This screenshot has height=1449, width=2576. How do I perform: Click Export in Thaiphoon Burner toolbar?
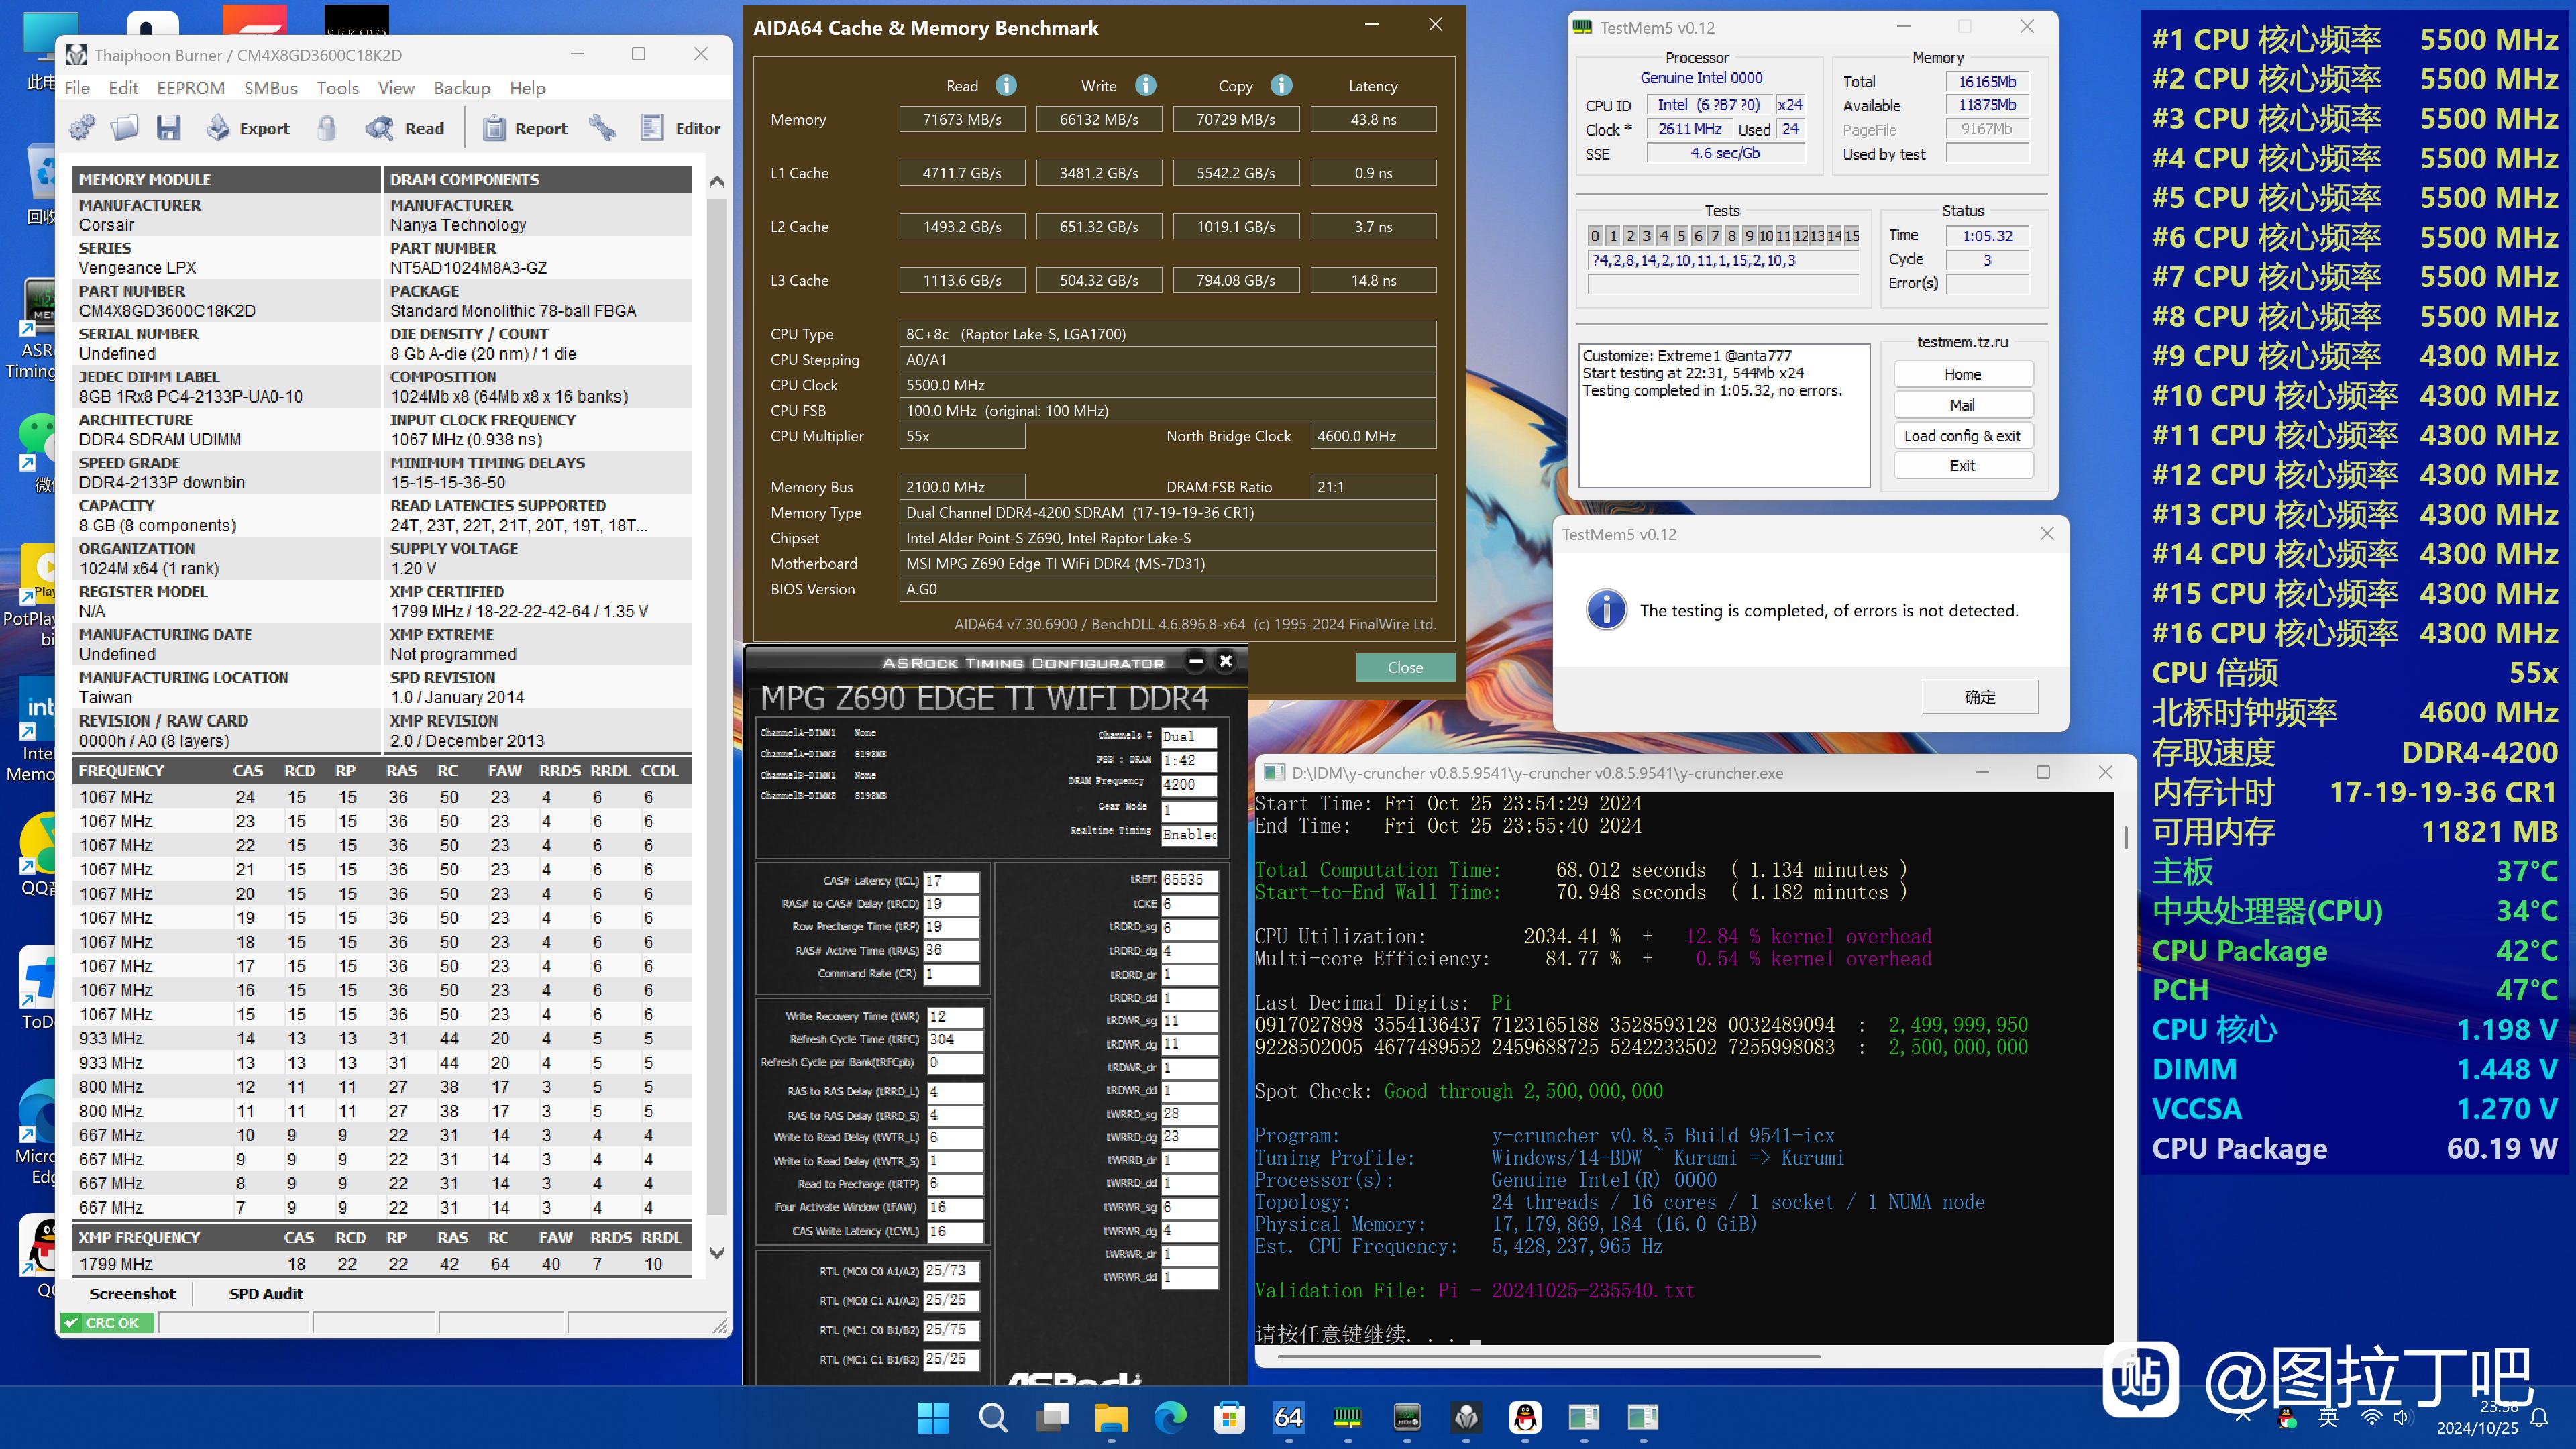pos(248,128)
